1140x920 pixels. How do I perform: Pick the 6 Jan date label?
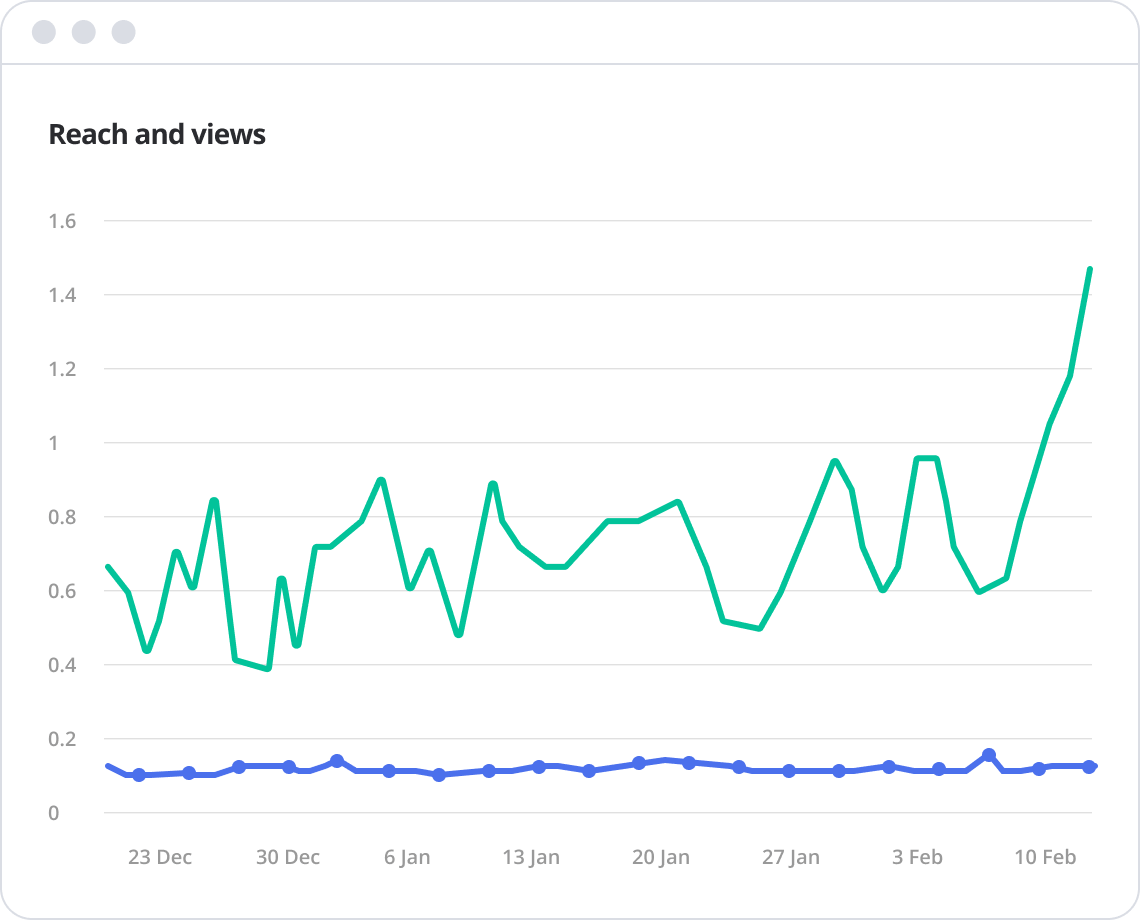[407, 857]
